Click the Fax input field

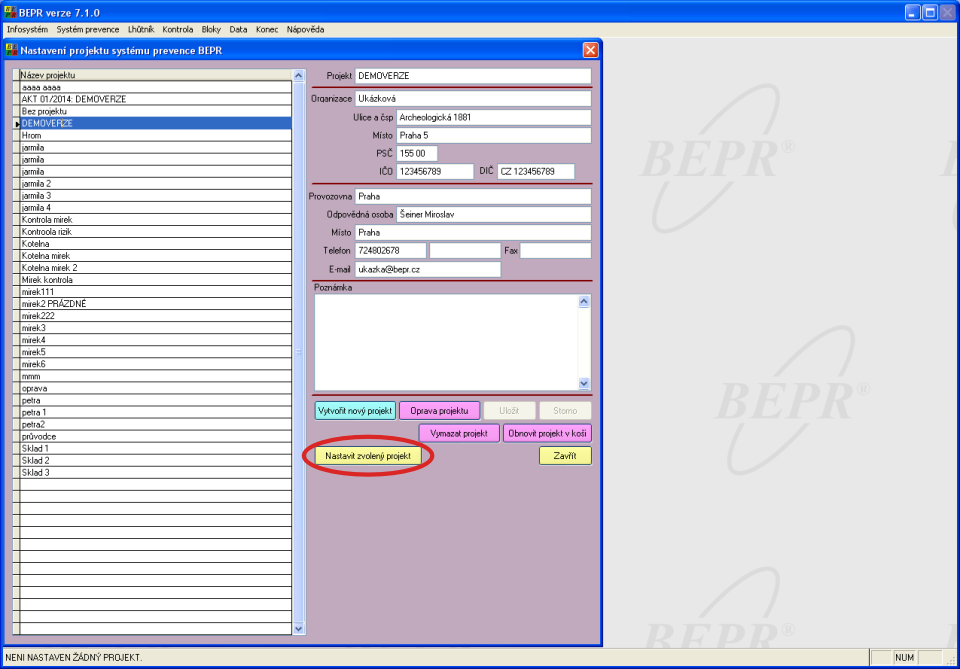tap(556, 251)
